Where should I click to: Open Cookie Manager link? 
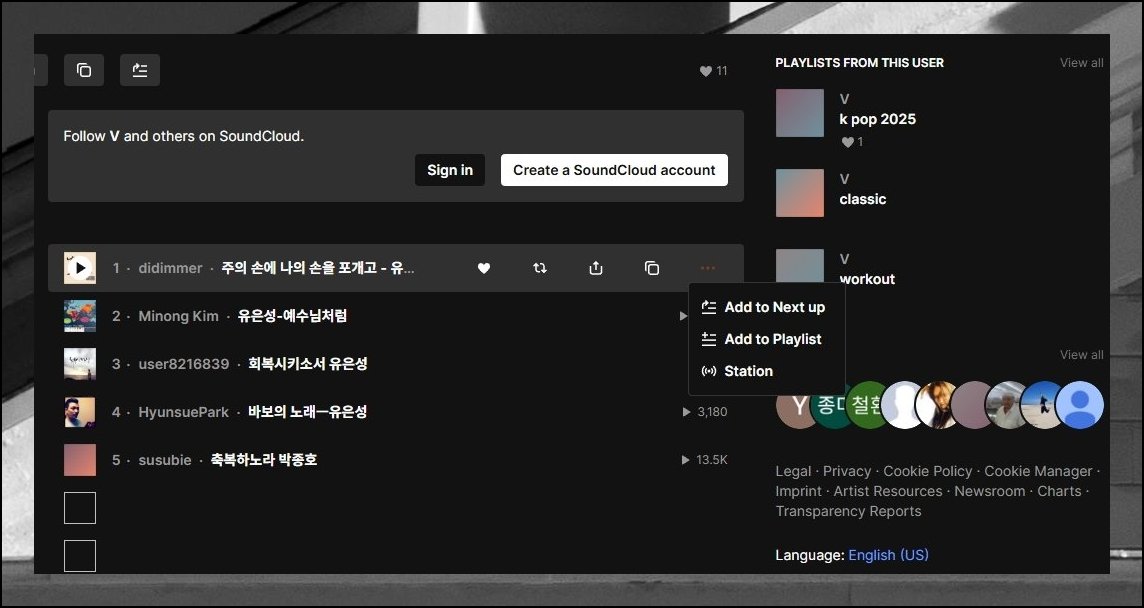tap(1038, 472)
